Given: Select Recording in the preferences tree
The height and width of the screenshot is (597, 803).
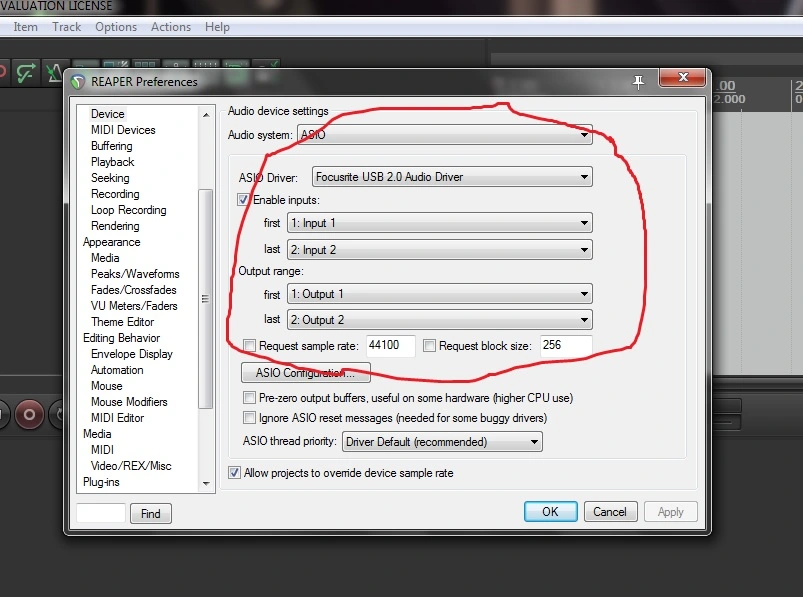Looking at the screenshot, I should point(115,194).
